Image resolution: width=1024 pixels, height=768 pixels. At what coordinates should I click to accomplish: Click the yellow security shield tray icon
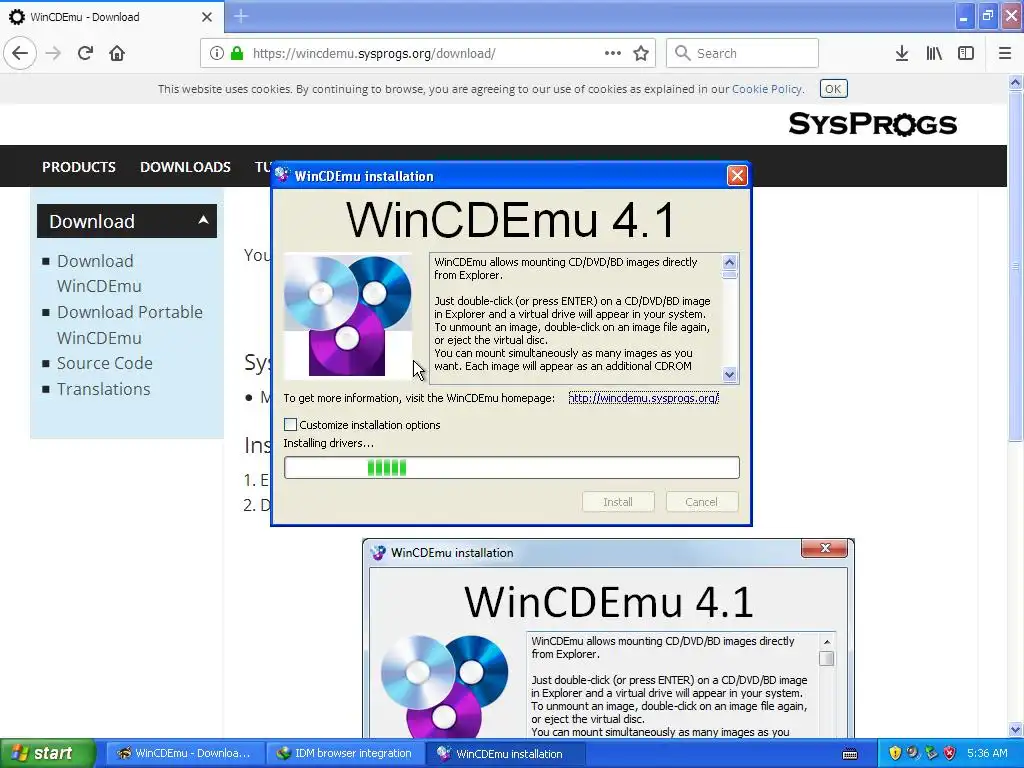click(895, 753)
